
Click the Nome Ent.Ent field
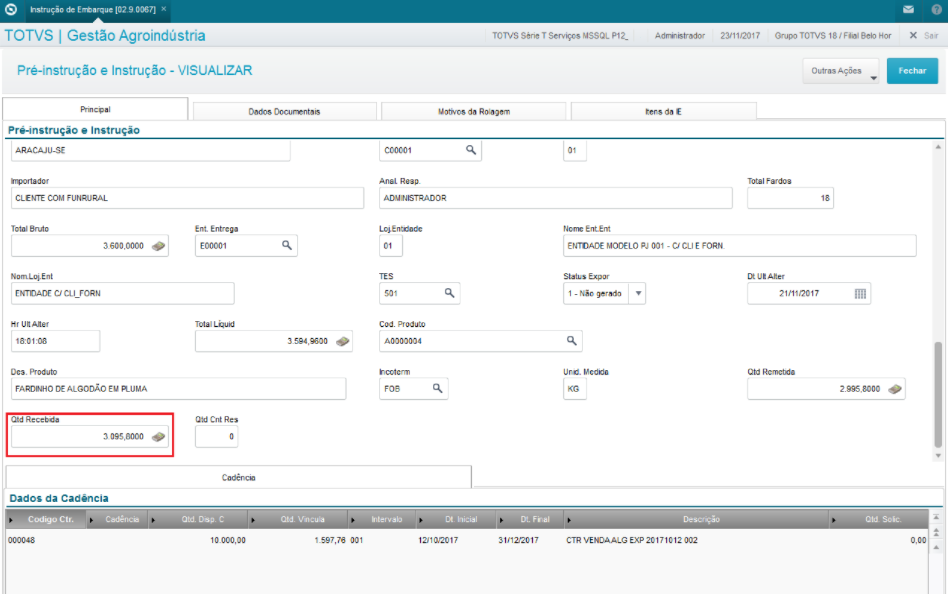(x=739, y=246)
